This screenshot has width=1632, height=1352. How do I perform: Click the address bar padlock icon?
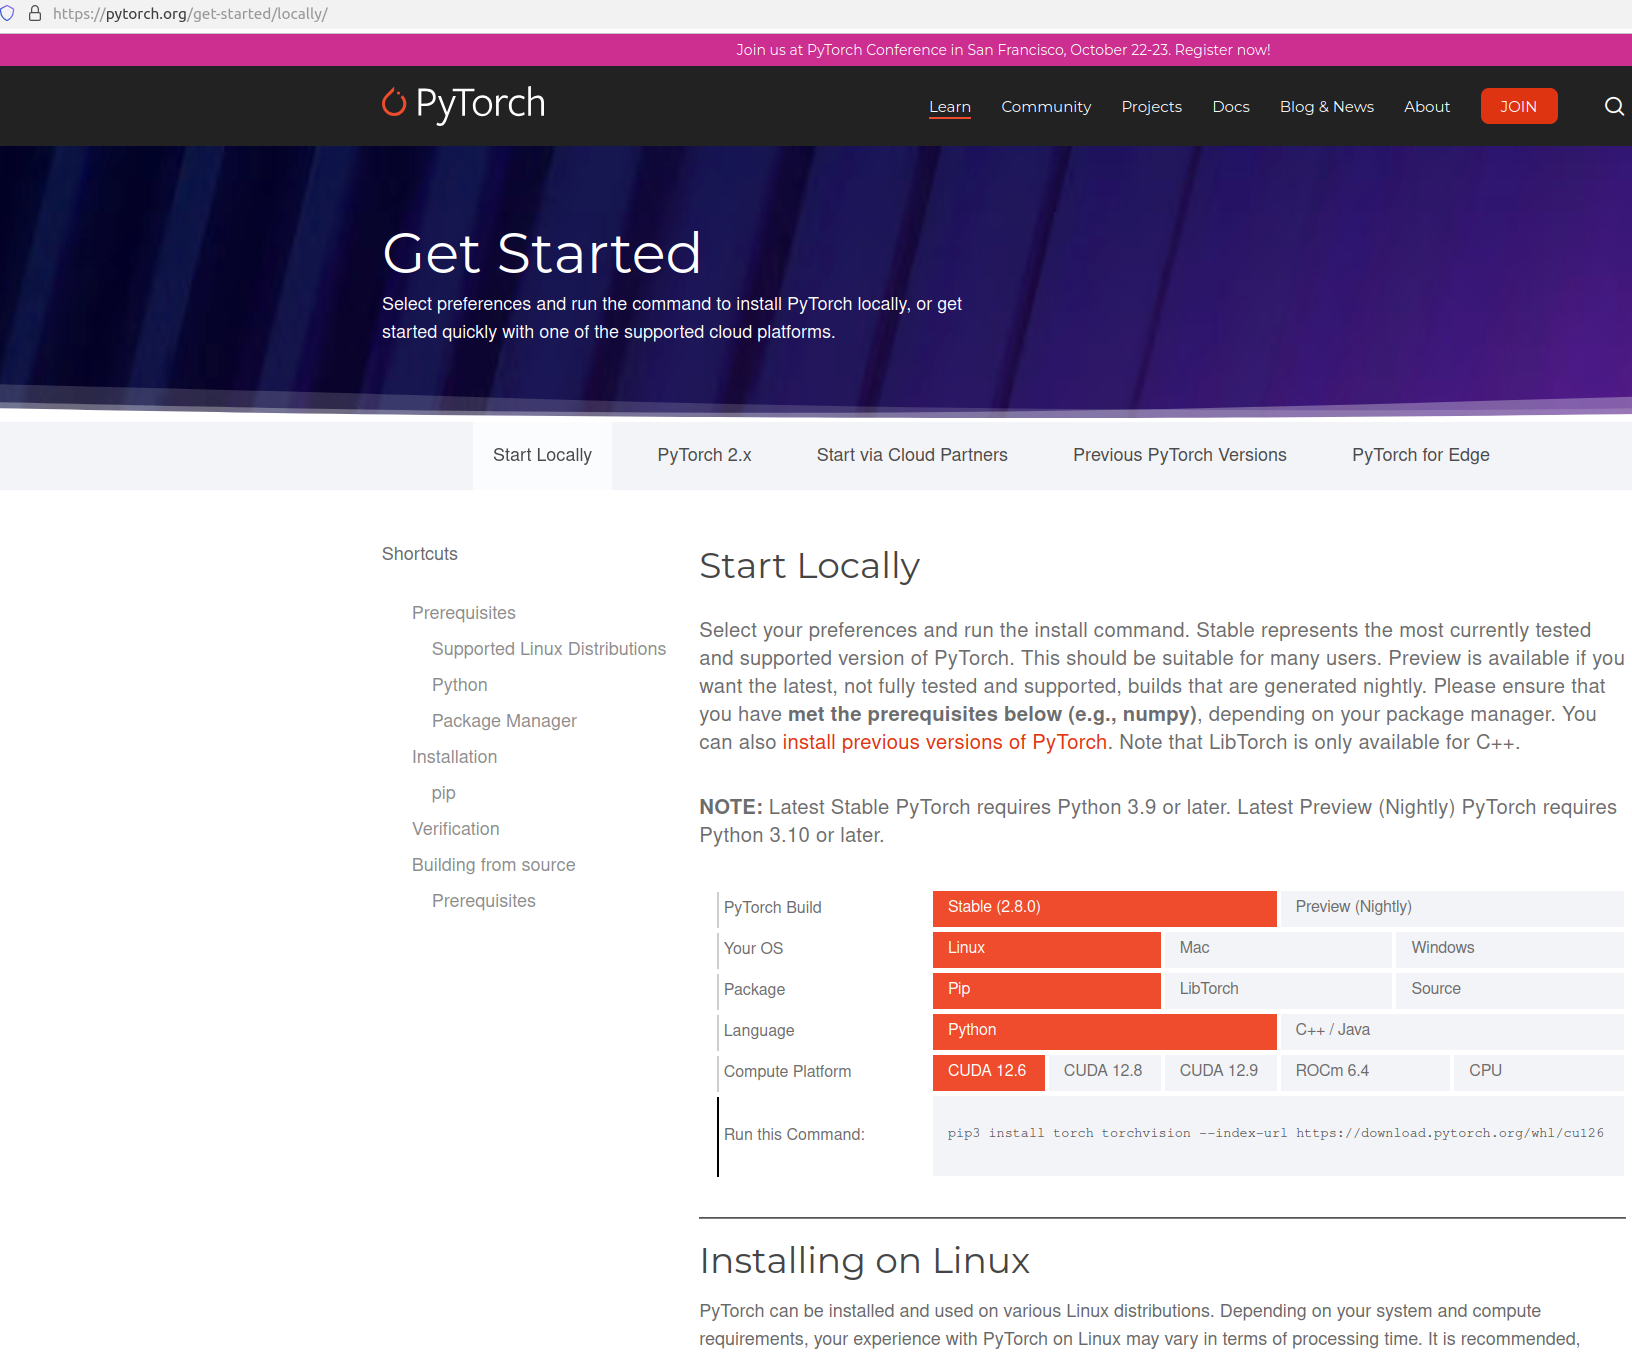[x=35, y=14]
